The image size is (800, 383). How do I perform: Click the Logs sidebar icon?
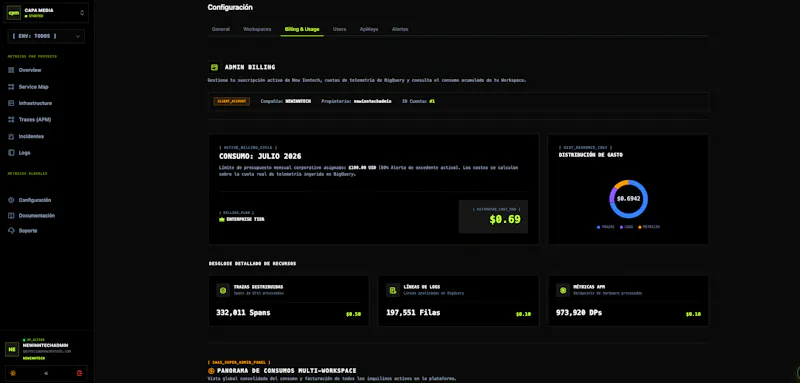(11, 152)
